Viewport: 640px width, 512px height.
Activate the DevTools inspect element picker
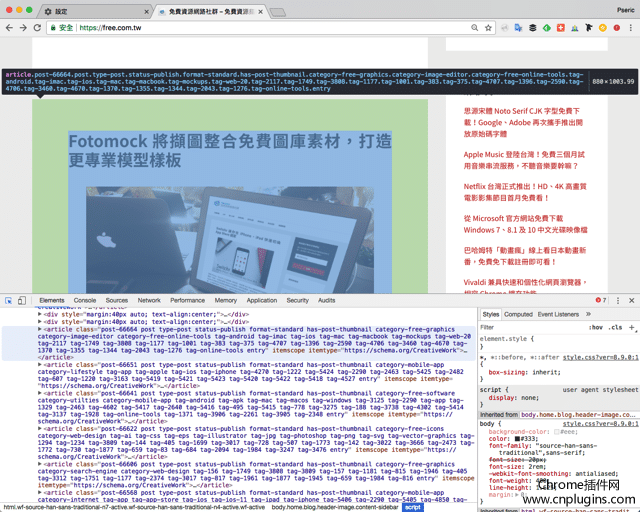(8, 301)
